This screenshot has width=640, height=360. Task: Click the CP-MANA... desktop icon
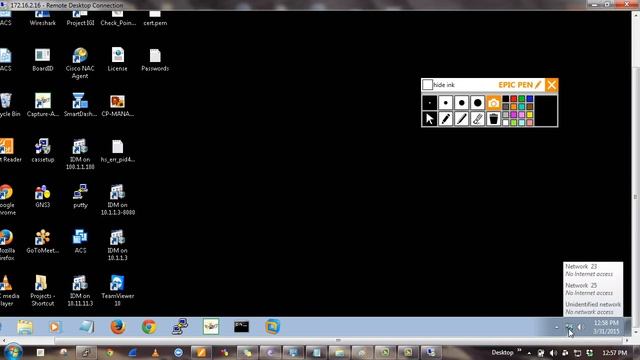[x=118, y=105]
